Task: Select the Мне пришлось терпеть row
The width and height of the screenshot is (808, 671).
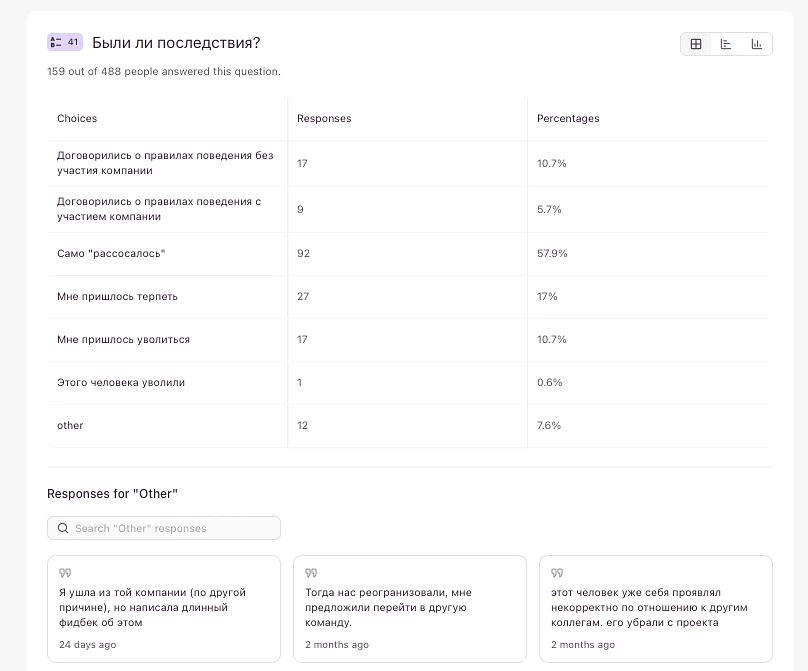Action: (x=117, y=296)
